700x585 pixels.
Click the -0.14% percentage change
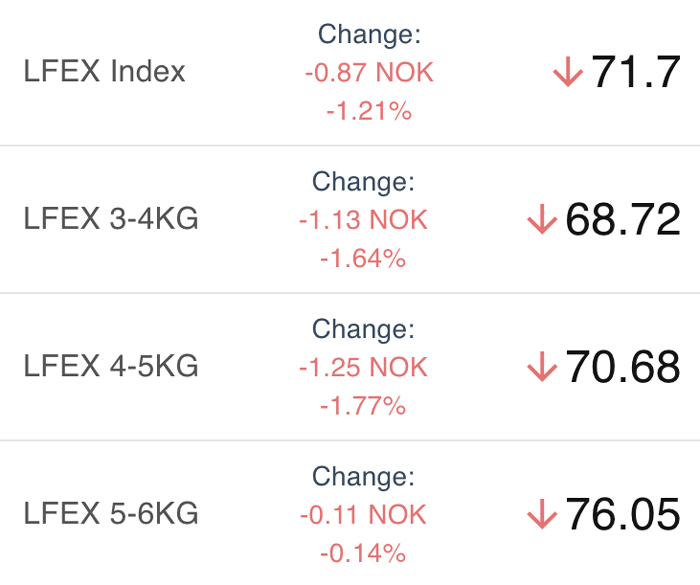coord(363,553)
